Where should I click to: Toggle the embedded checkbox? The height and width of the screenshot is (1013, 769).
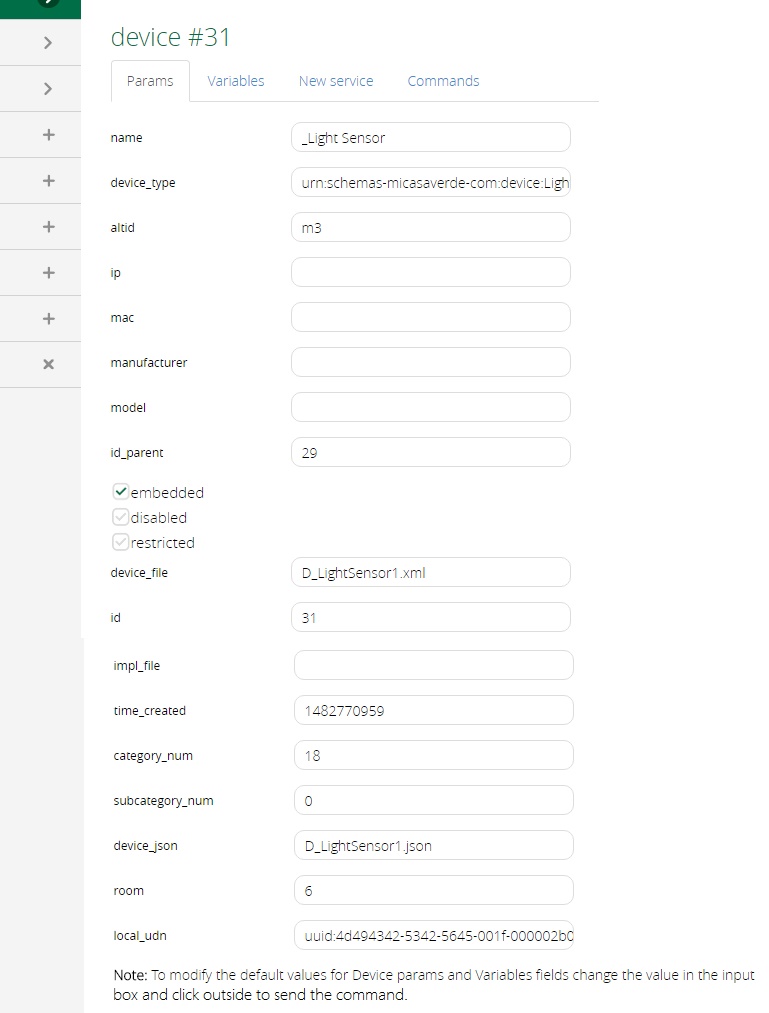click(x=121, y=492)
